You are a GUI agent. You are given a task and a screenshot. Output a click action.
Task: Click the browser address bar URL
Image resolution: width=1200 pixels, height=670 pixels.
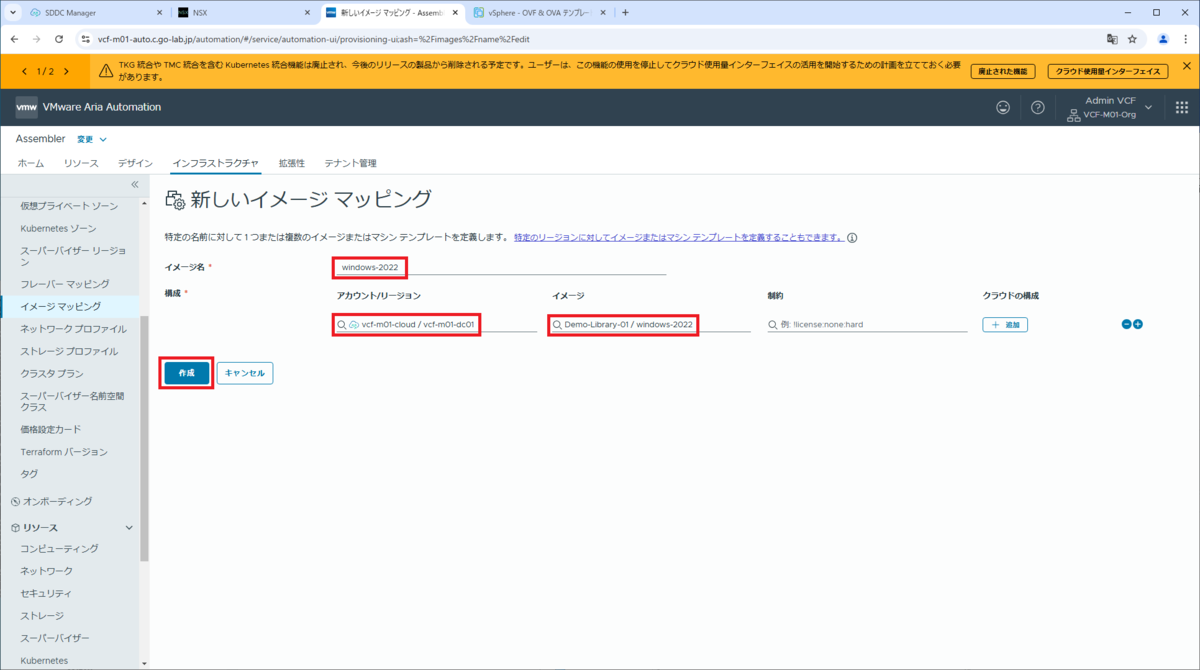(x=313, y=39)
